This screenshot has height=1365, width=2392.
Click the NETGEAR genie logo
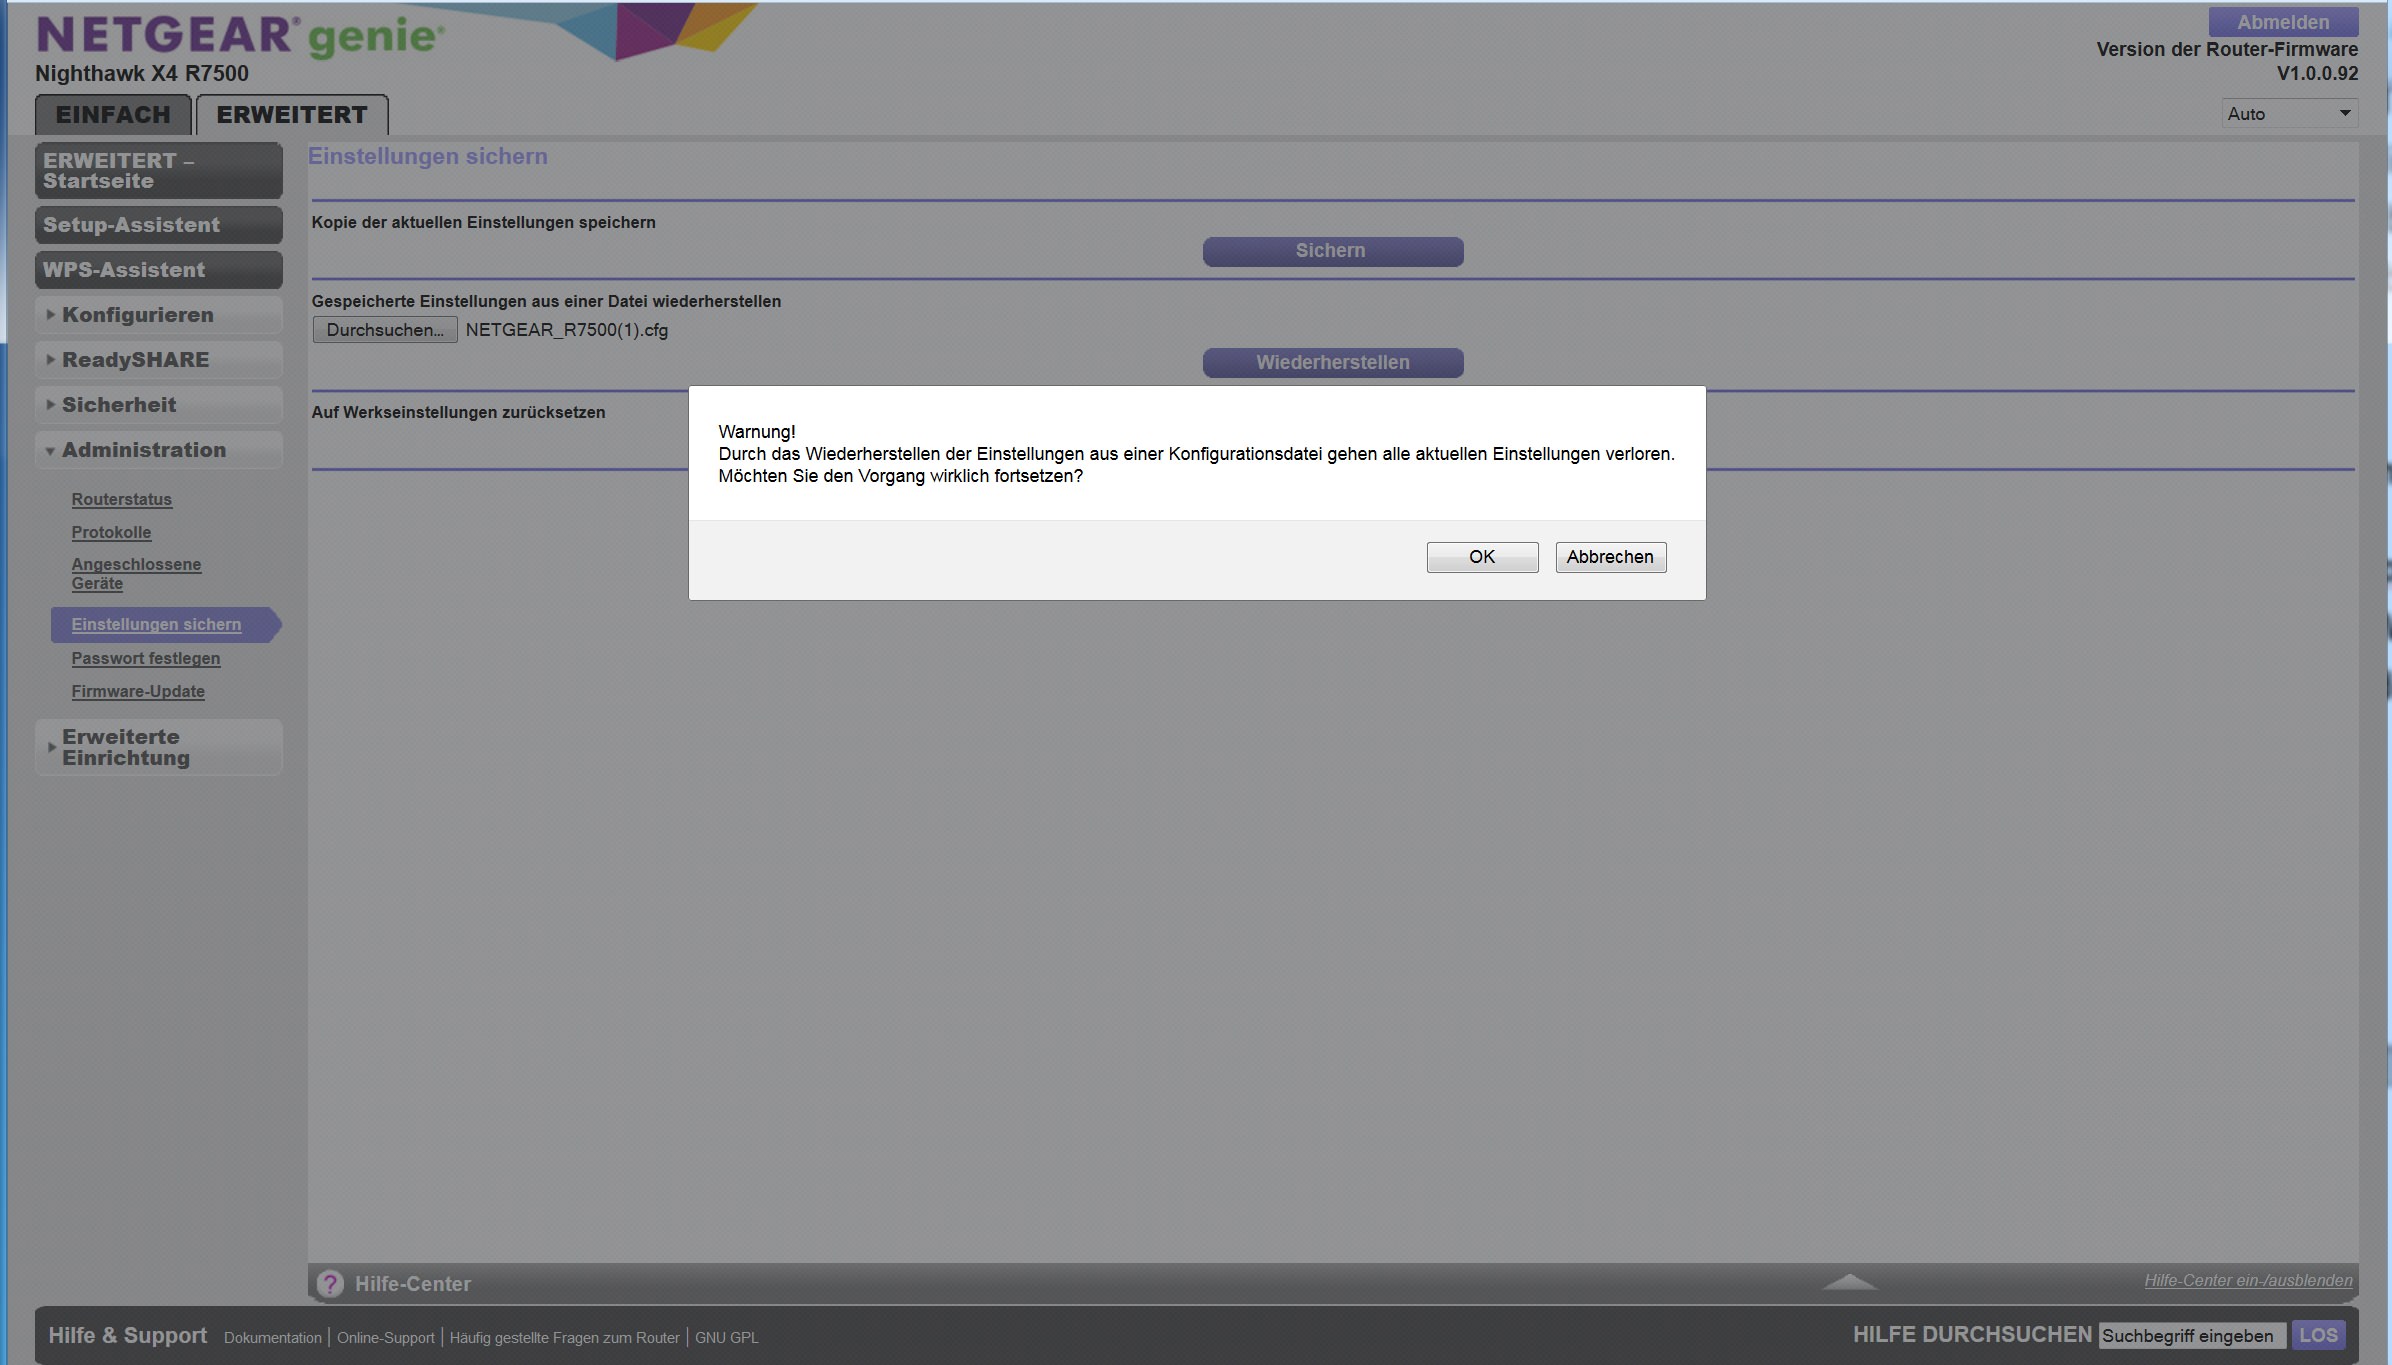[240, 36]
